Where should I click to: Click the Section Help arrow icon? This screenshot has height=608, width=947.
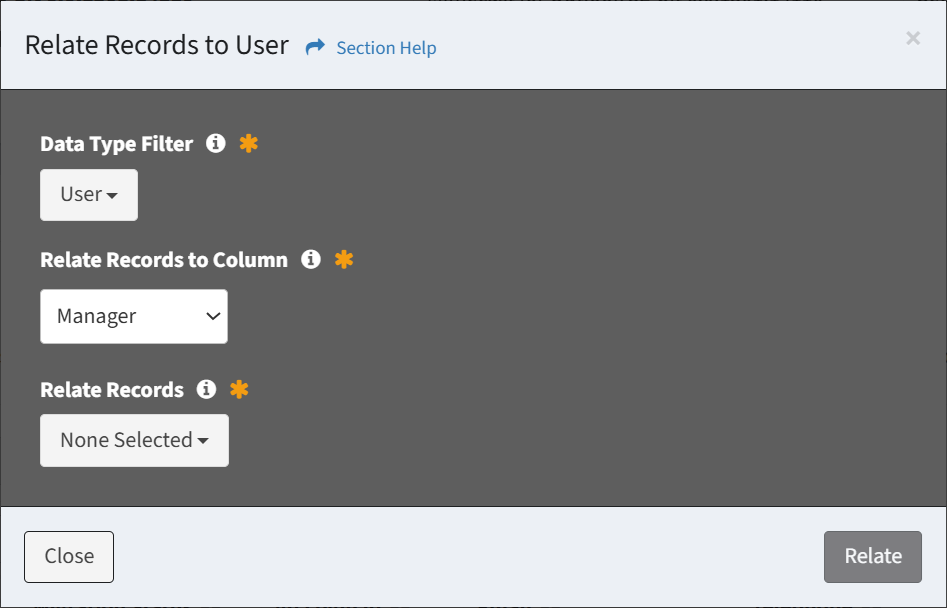pyautogui.click(x=316, y=47)
